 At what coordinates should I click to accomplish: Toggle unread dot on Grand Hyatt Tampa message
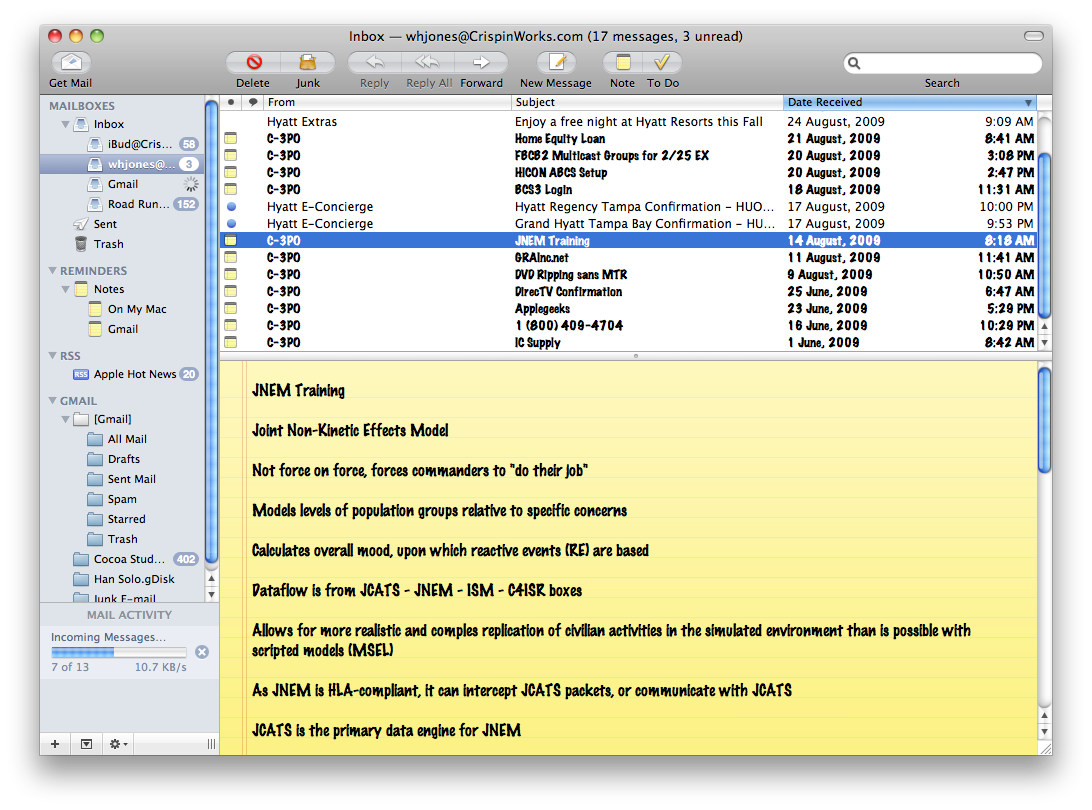[x=231, y=224]
